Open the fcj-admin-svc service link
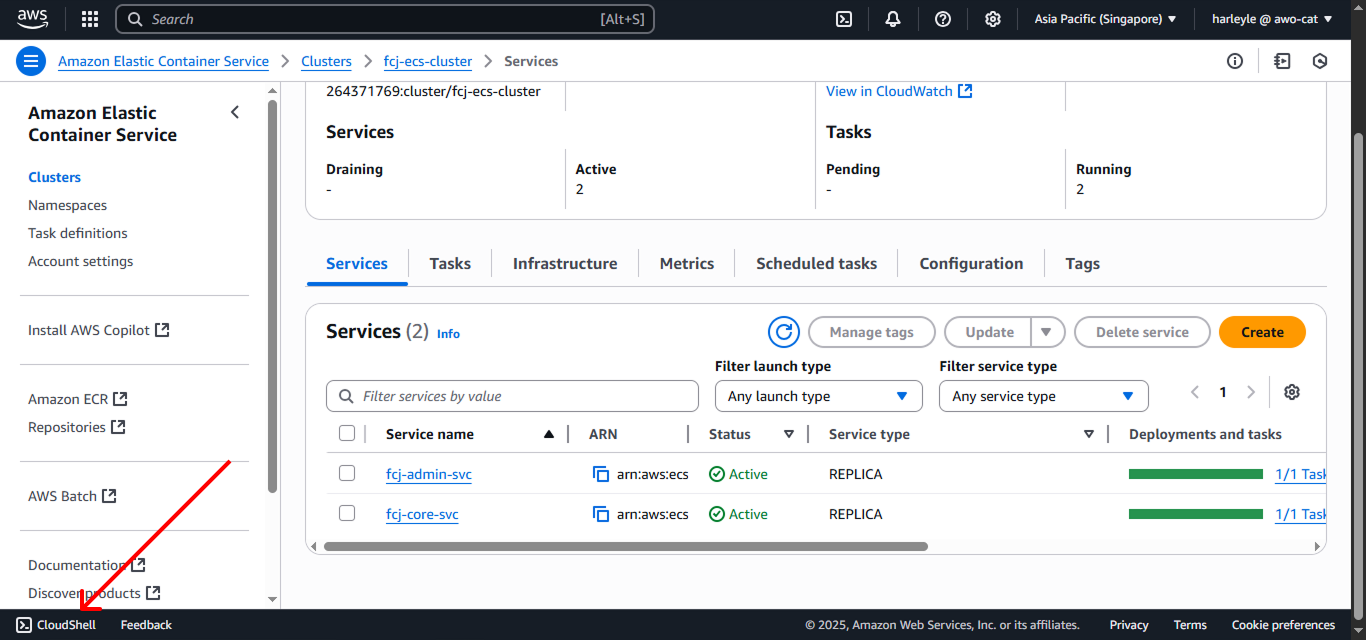 (429, 474)
